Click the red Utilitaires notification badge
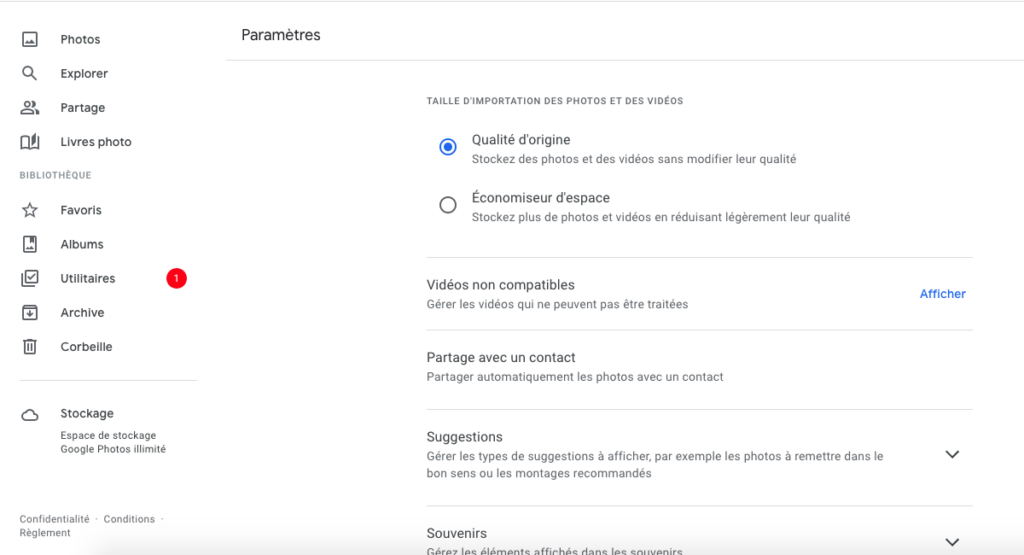This screenshot has height=555, width=1024. [176, 278]
